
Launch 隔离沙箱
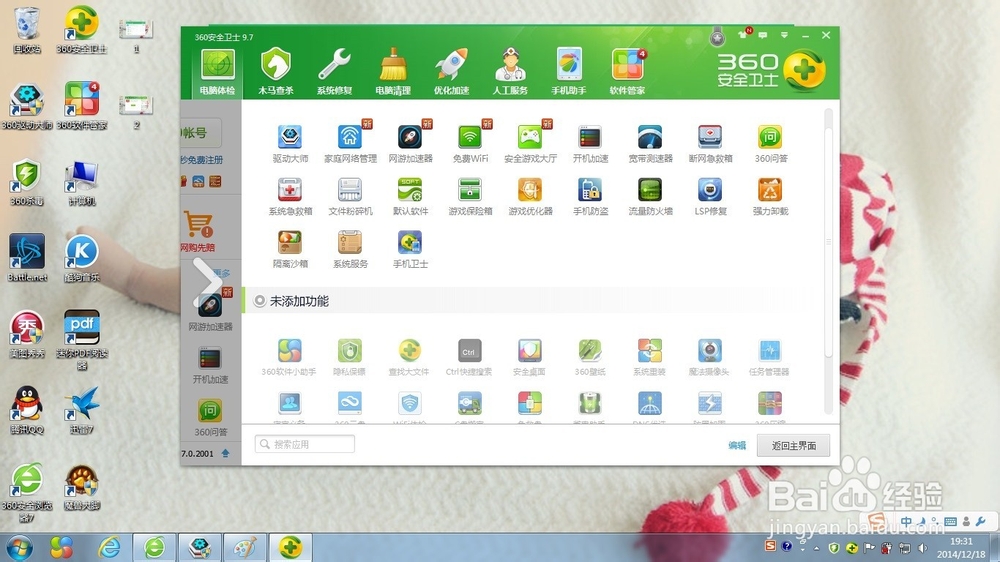(290, 250)
